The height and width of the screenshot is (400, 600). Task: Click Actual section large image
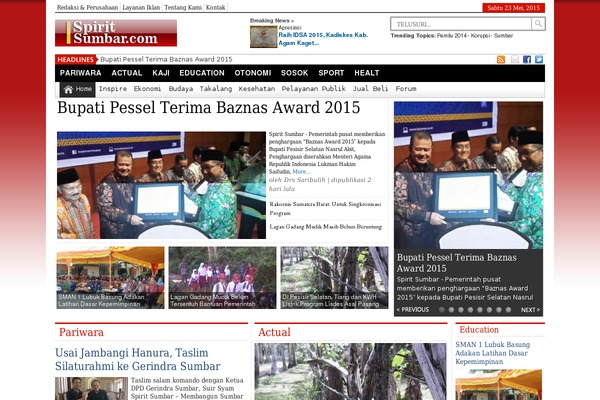351,371
